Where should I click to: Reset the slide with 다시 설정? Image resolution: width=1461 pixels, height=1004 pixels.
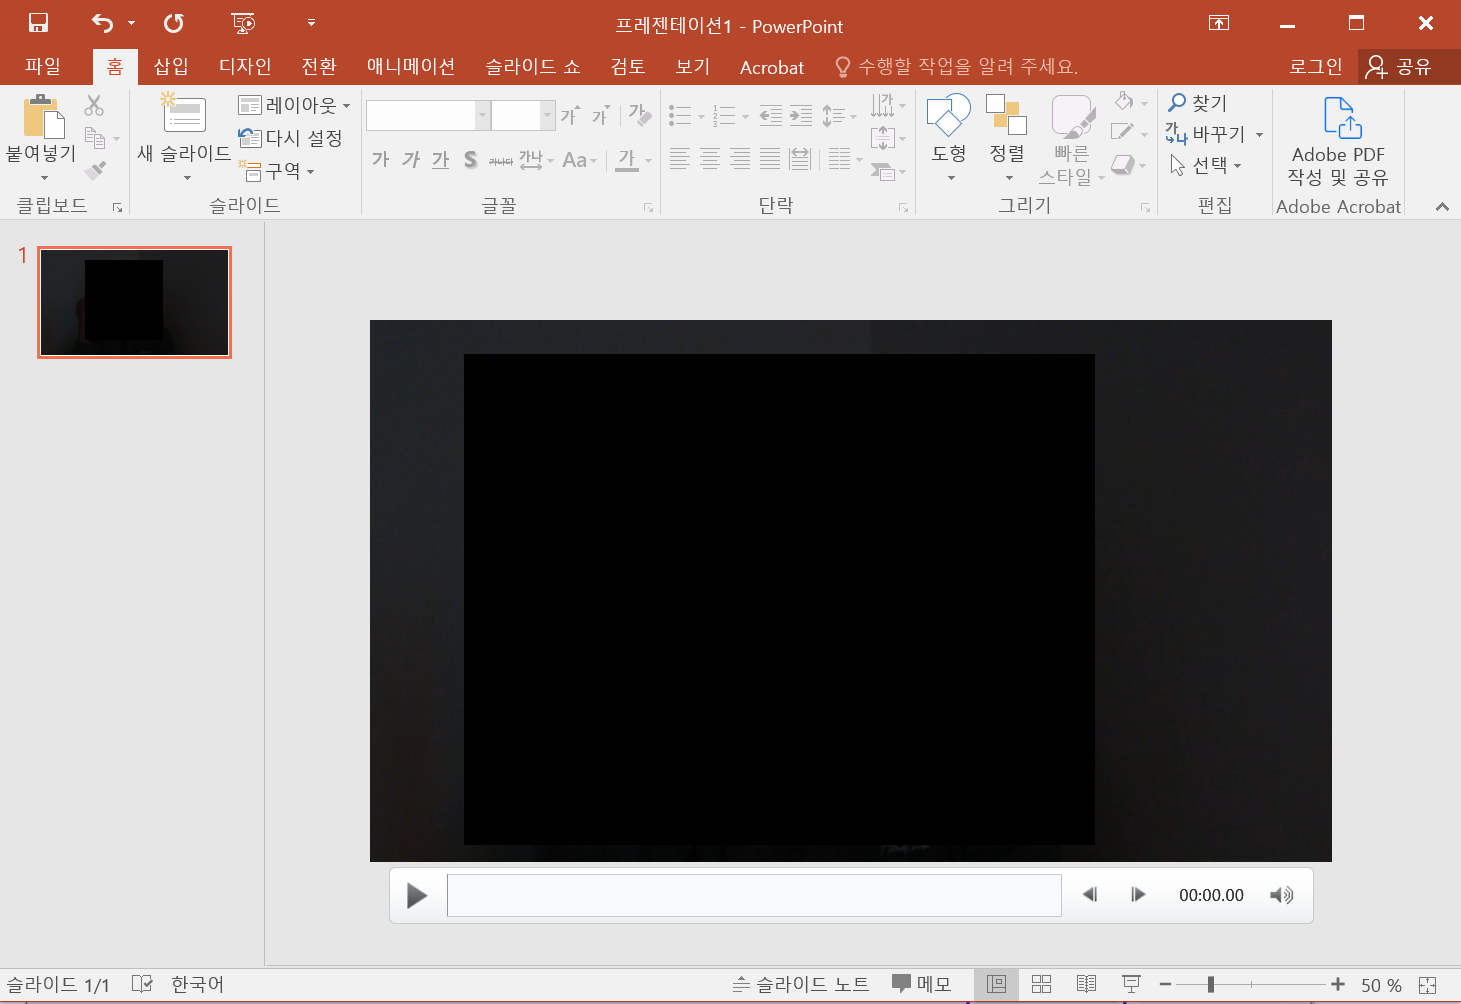pos(291,138)
